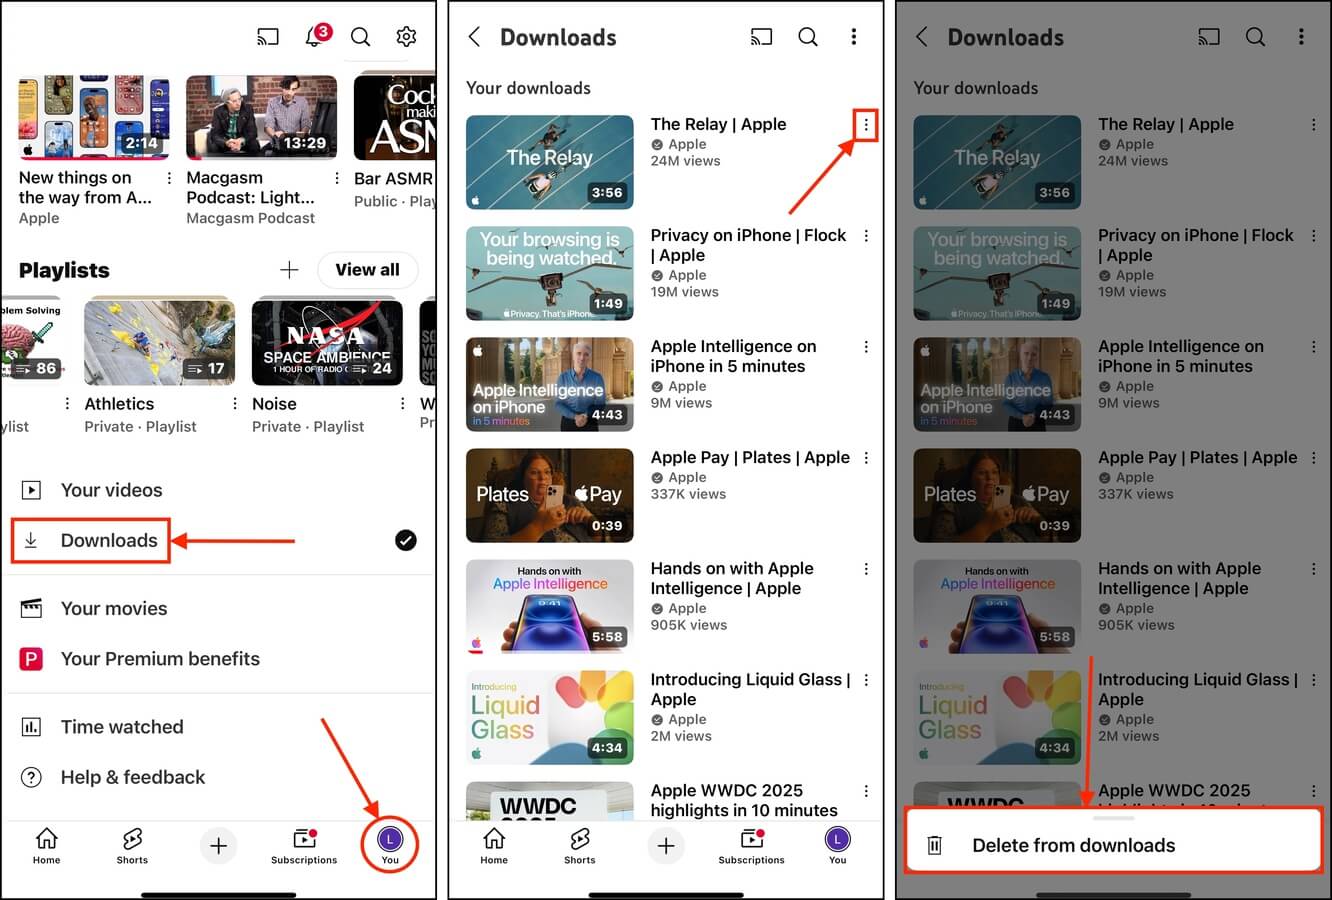Open Subscriptions tab in the You screen
The width and height of the screenshot is (1332, 900).
[304, 845]
